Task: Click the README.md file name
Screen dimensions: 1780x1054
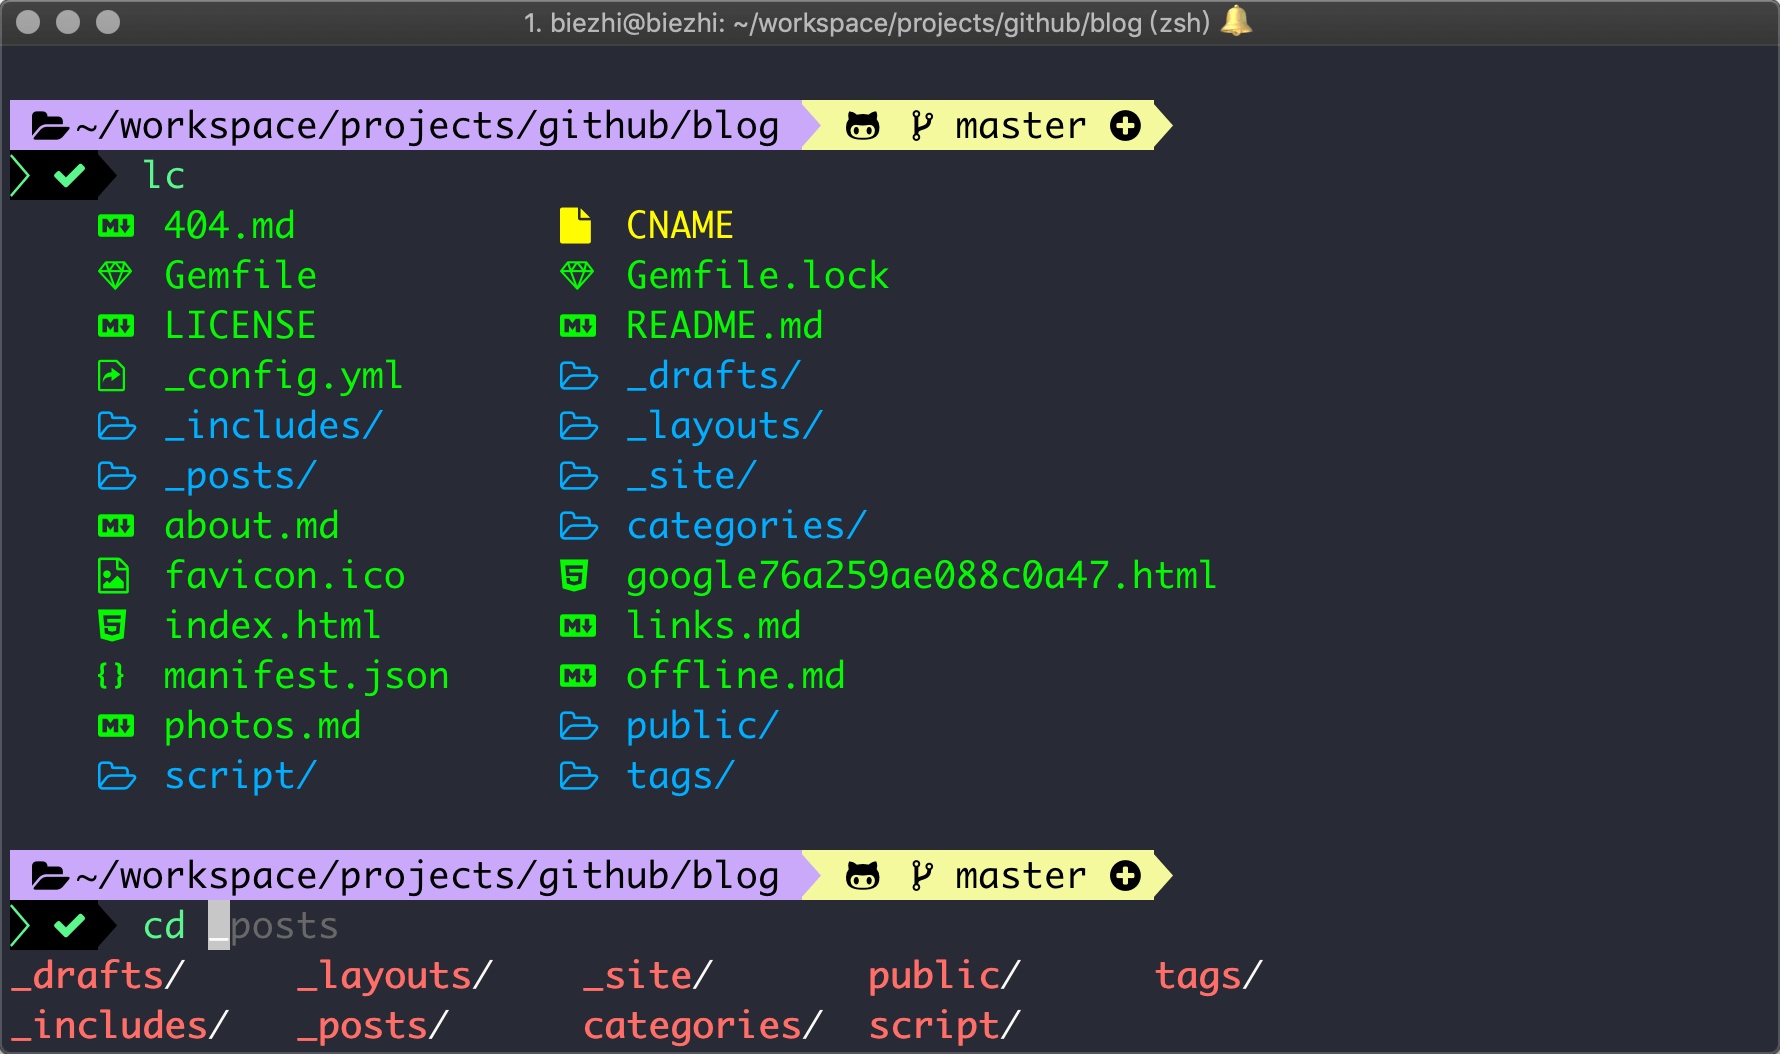Action: click(724, 326)
